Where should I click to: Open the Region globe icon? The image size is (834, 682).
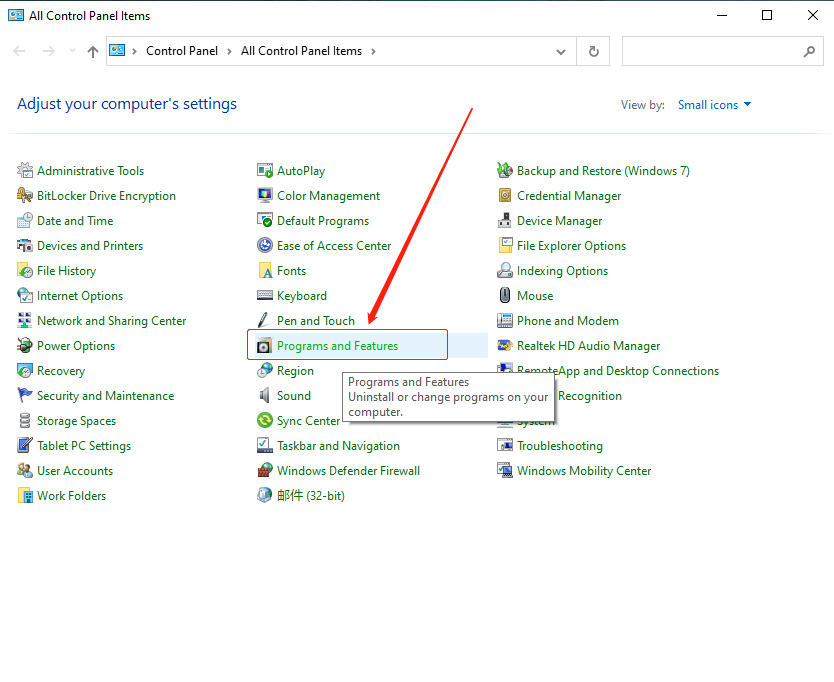click(x=264, y=370)
